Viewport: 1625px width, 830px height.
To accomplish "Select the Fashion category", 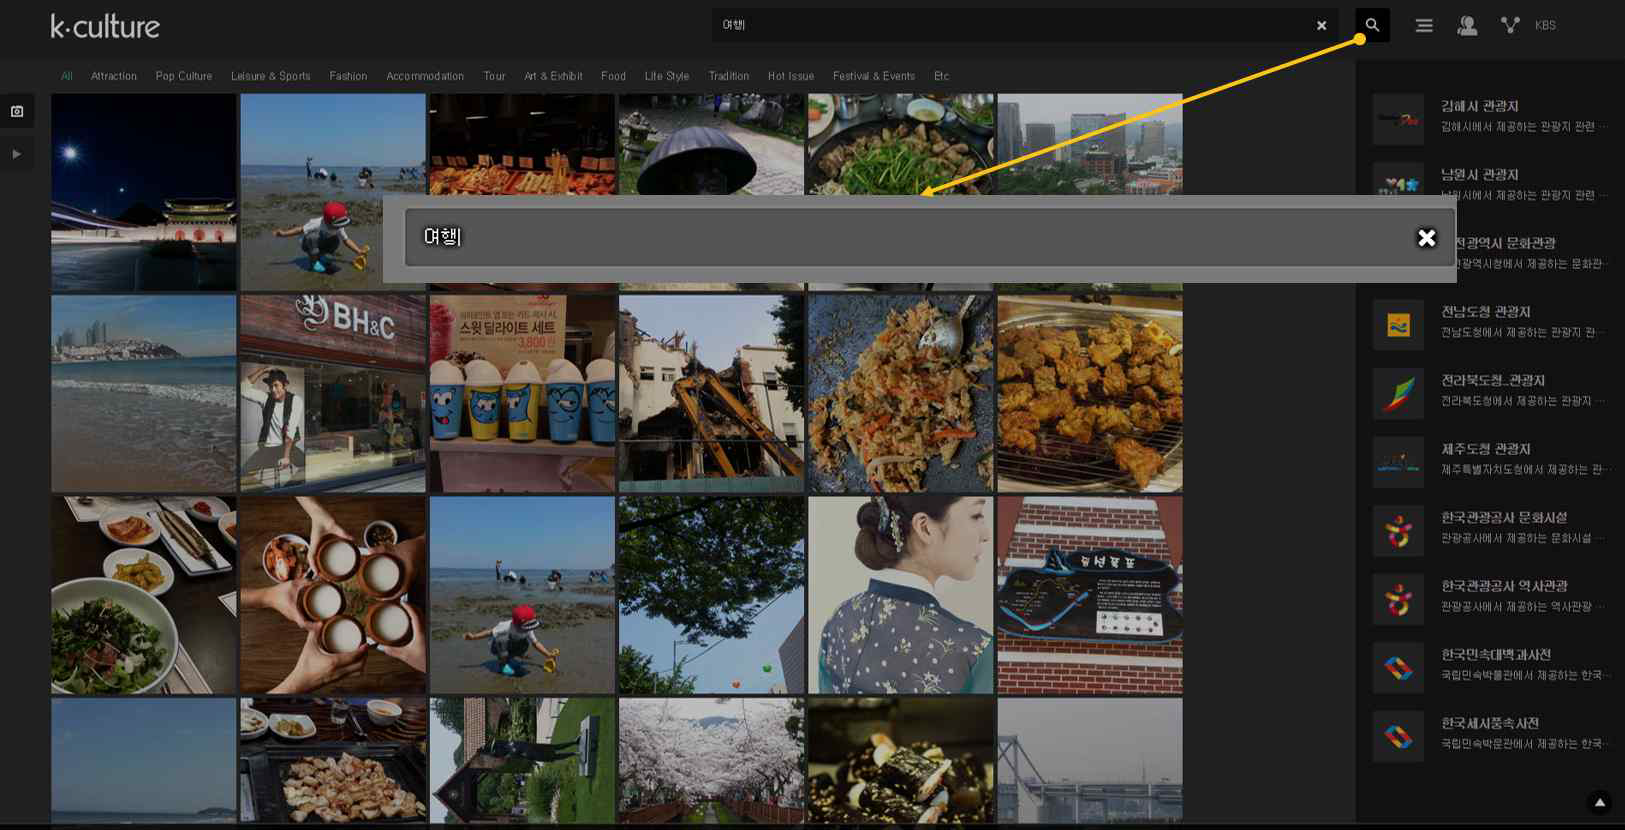I will pyautogui.click(x=348, y=76).
